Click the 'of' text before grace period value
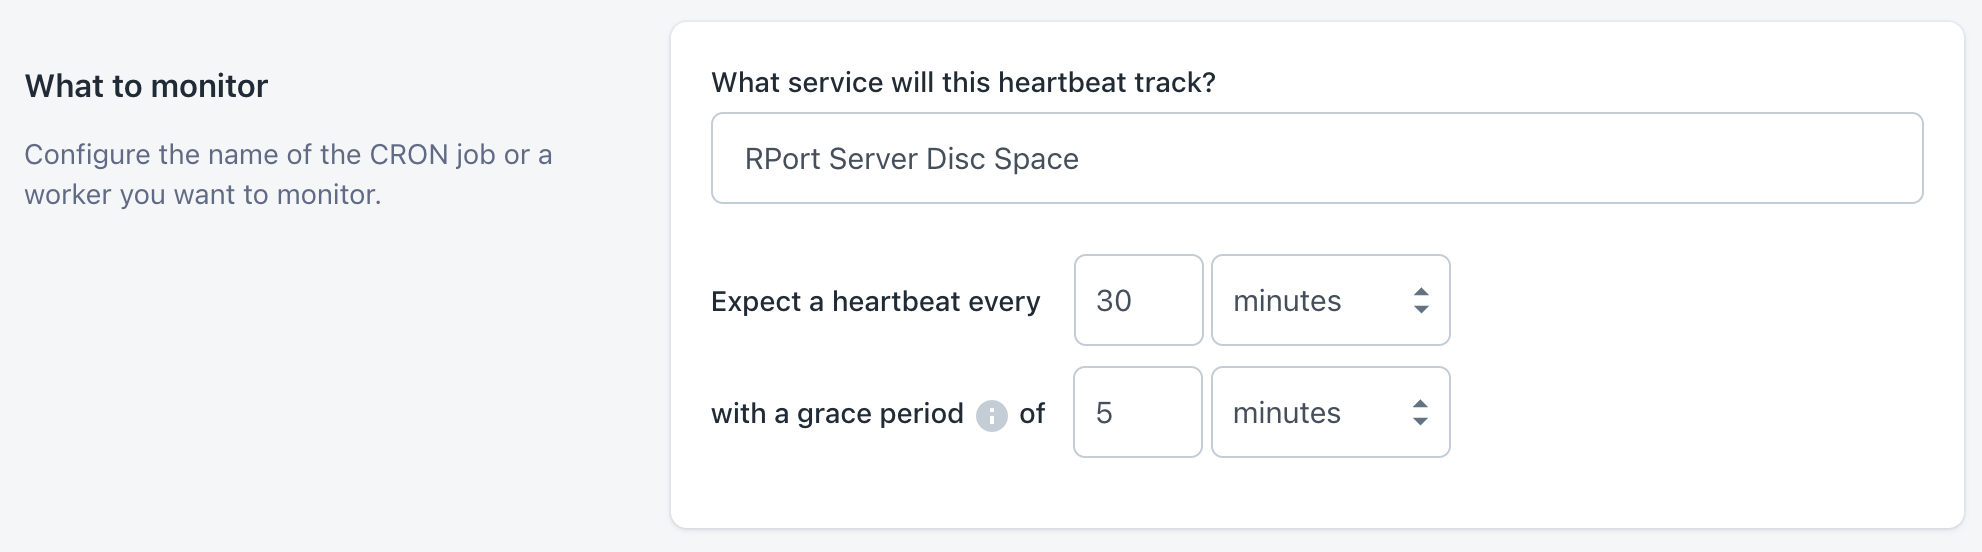 click(x=1032, y=413)
